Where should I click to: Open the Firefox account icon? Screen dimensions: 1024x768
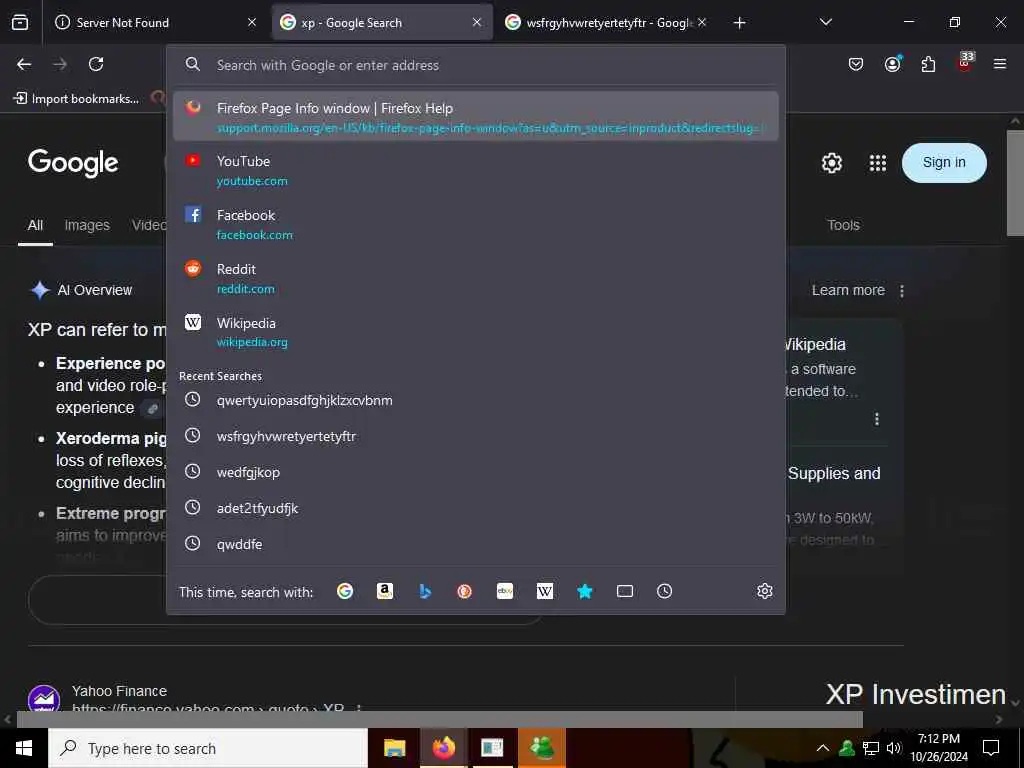(892, 64)
